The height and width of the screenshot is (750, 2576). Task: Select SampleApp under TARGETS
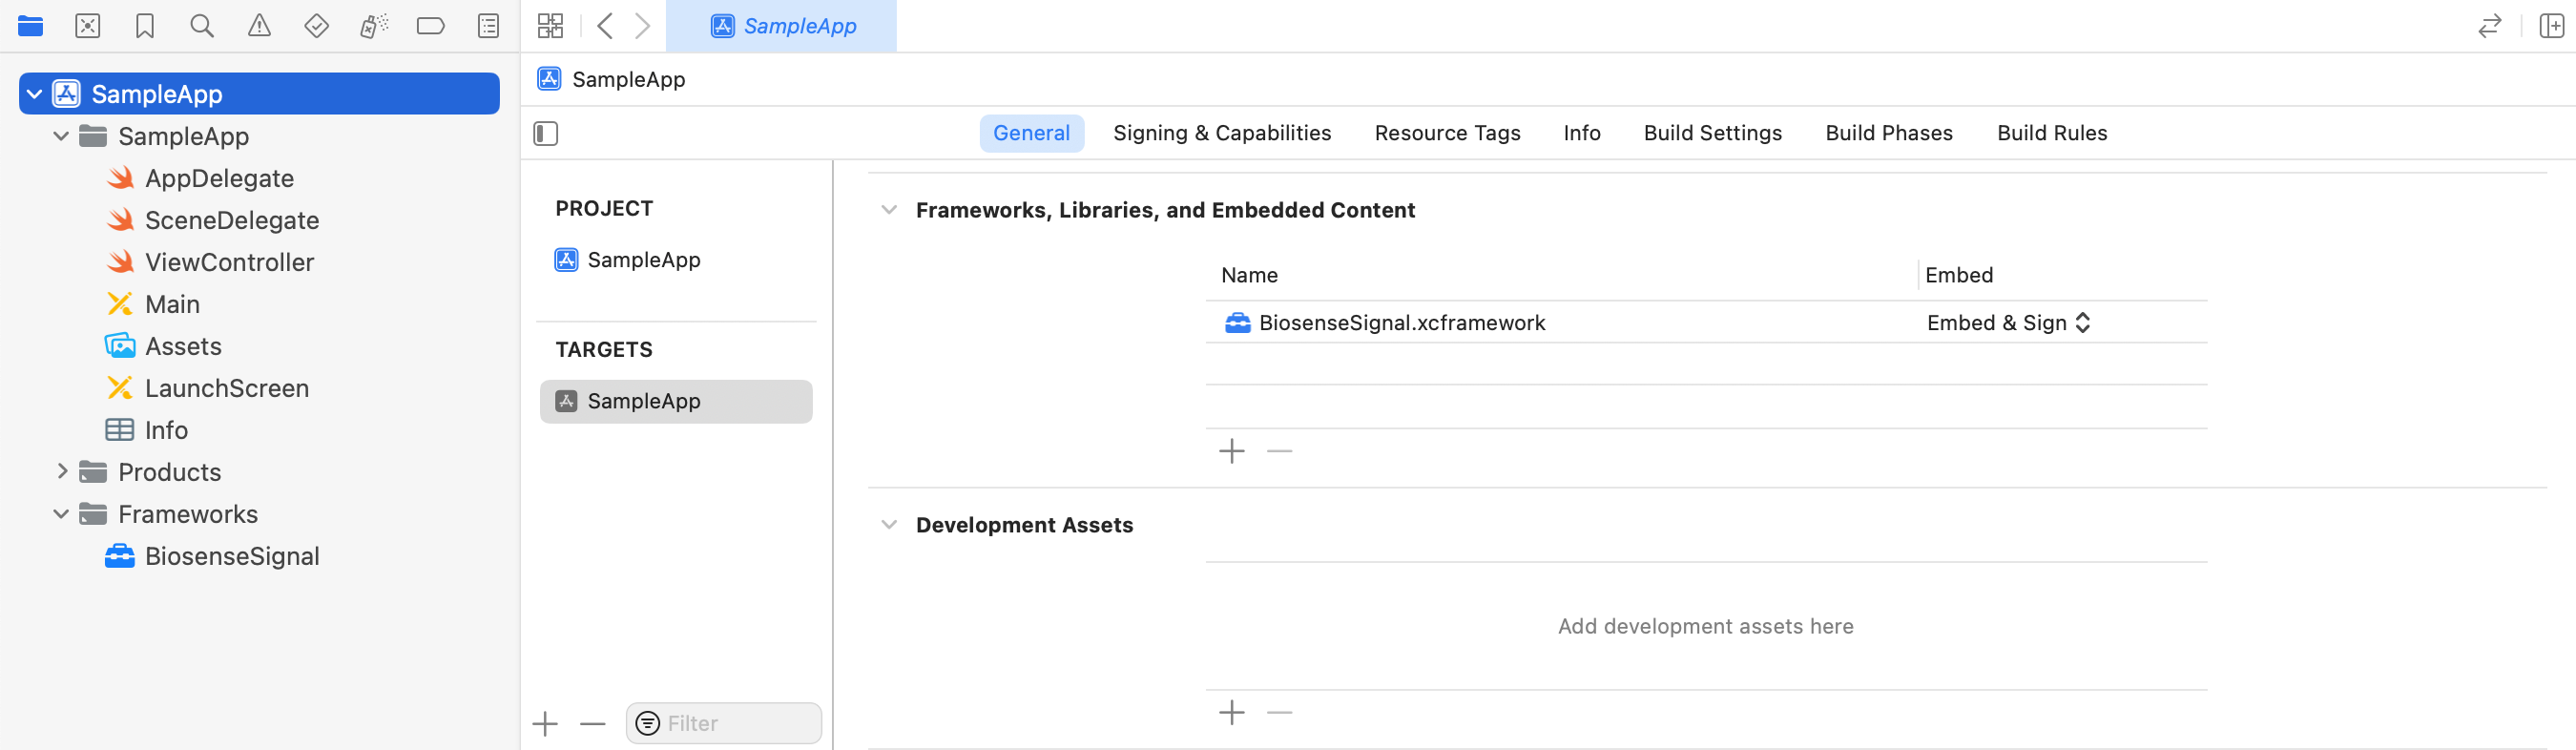[x=676, y=401]
